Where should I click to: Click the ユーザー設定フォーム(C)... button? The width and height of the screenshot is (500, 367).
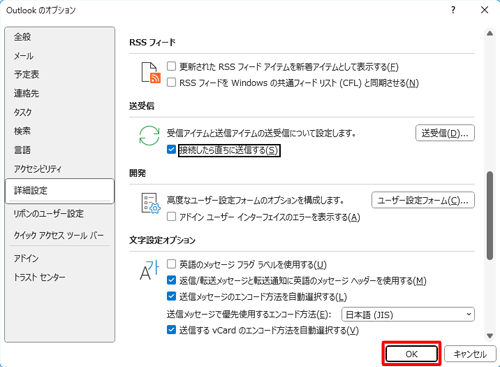pos(423,200)
